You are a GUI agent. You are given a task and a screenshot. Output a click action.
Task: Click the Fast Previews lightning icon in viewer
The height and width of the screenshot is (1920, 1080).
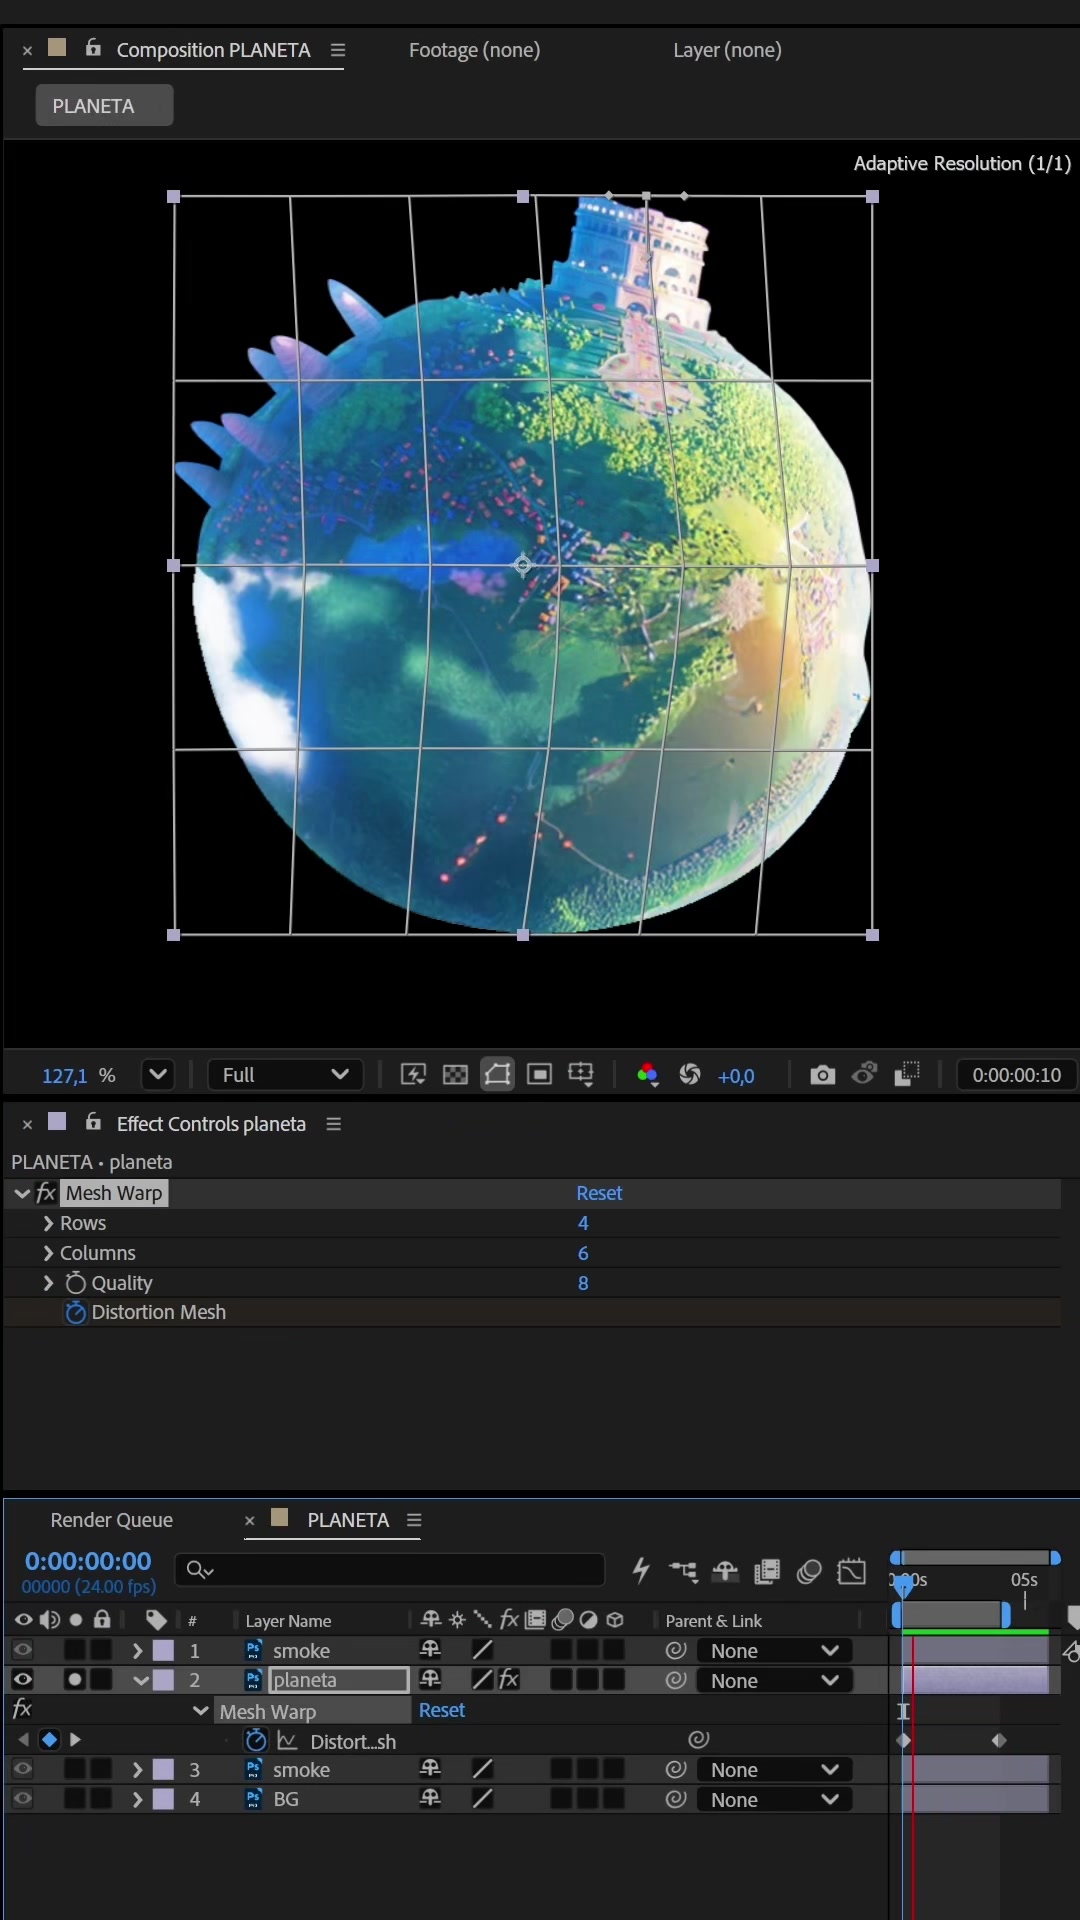[413, 1075]
